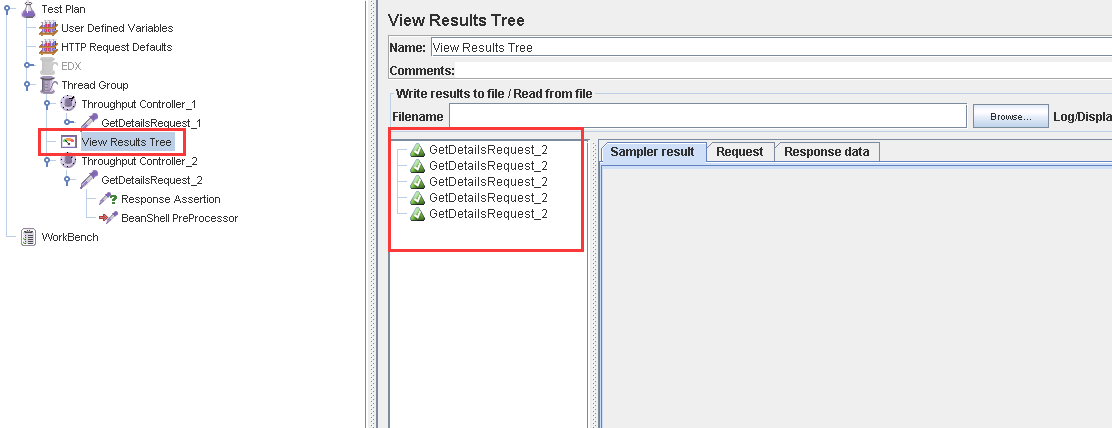Collapse the Throughput Controller_1 node

point(48,104)
